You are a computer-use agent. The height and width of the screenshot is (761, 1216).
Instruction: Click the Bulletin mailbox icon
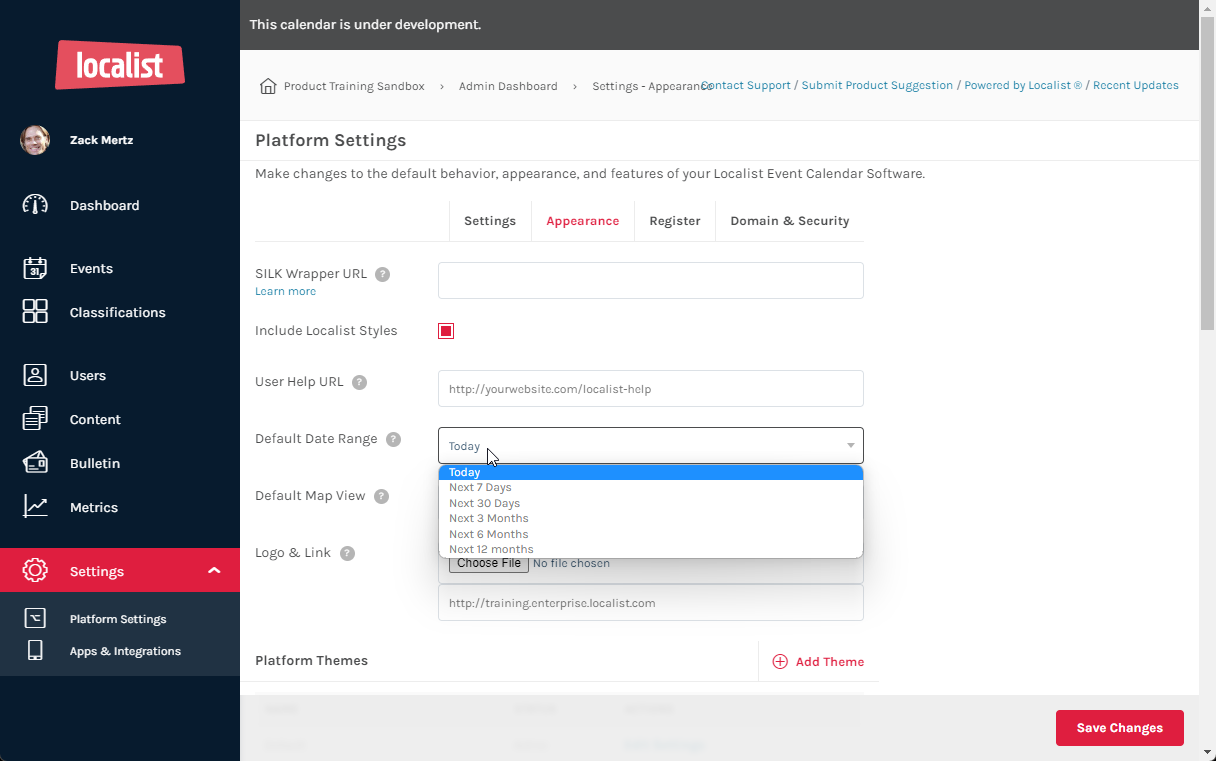[x=35, y=463]
